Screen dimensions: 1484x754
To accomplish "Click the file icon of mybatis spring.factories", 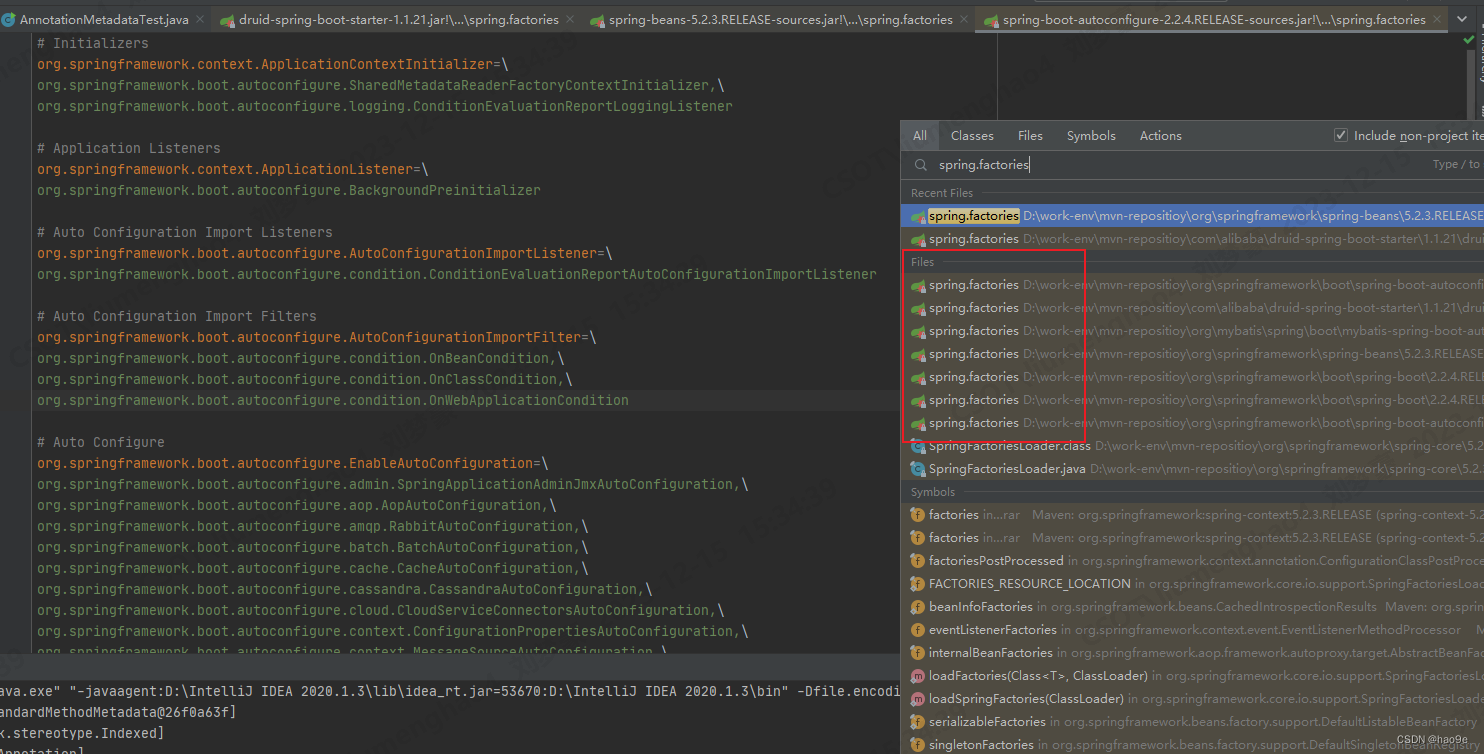I will (918, 331).
